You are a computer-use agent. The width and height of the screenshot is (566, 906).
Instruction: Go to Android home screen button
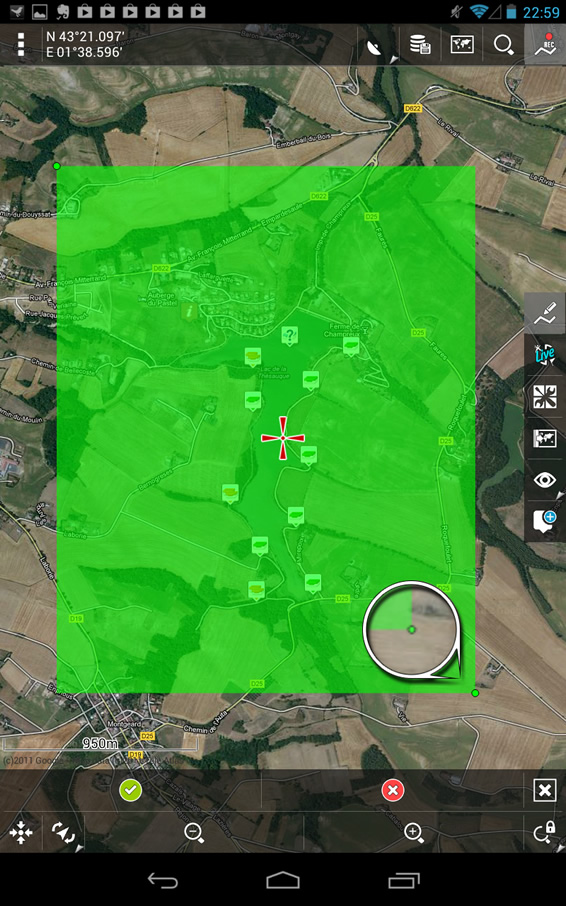click(283, 881)
